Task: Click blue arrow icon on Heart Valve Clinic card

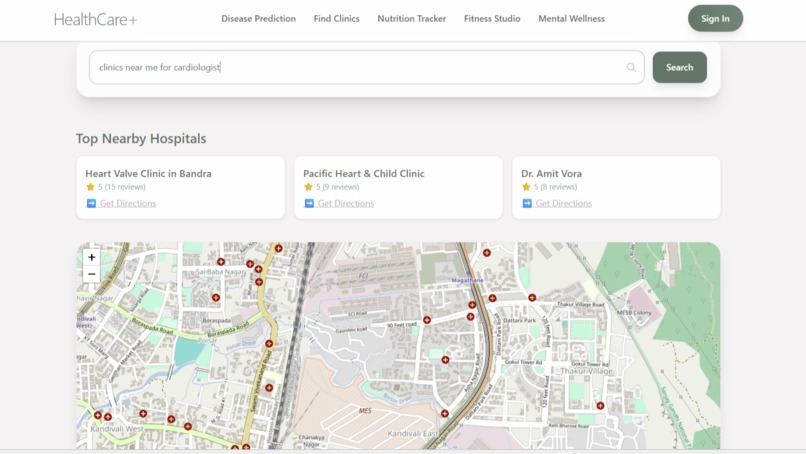Action: (x=91, y=203)
